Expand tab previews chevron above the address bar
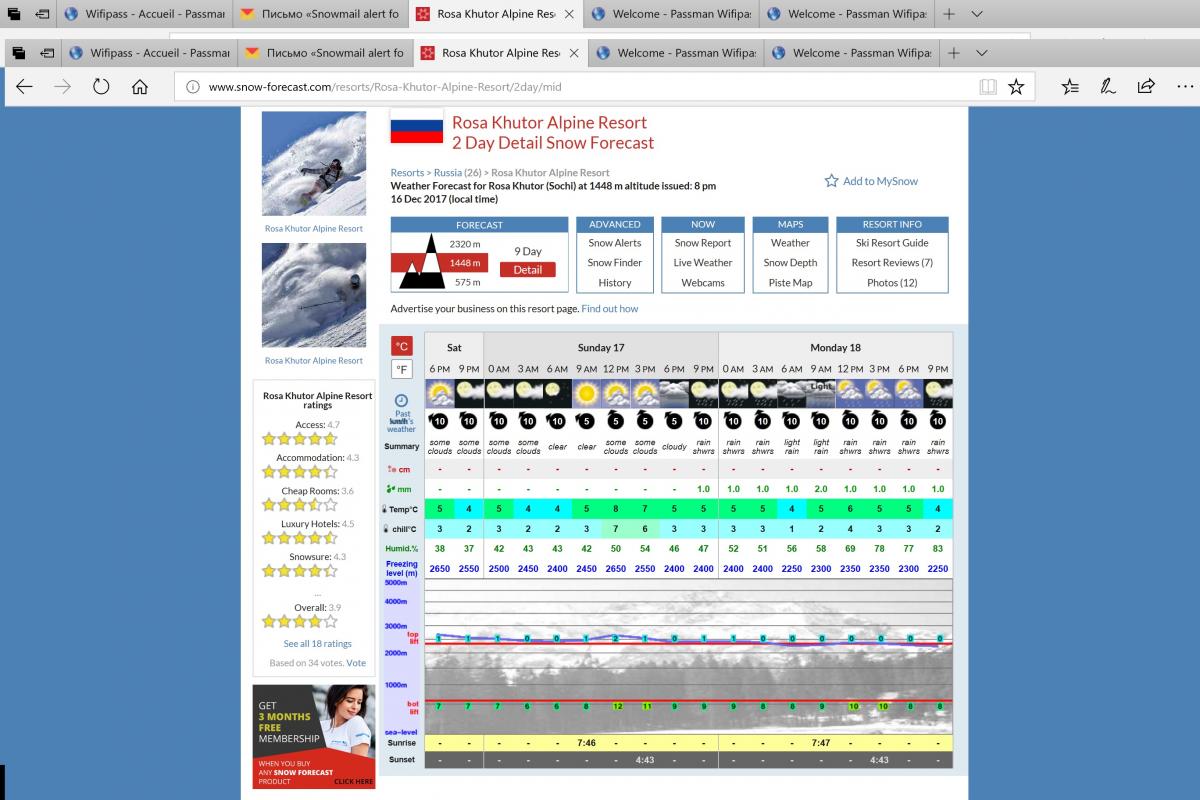The width and height of the screenshot is (1200, 800). tap(982, 53)
